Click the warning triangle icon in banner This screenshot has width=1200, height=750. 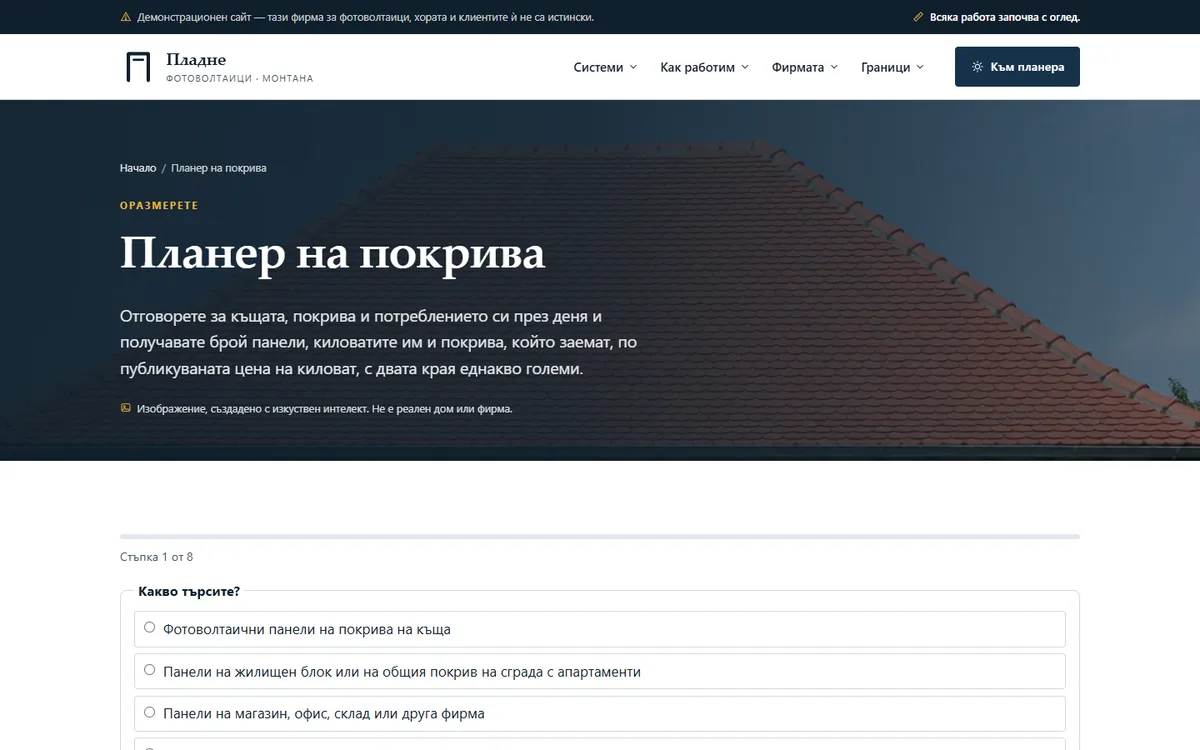tap(125, 17)
